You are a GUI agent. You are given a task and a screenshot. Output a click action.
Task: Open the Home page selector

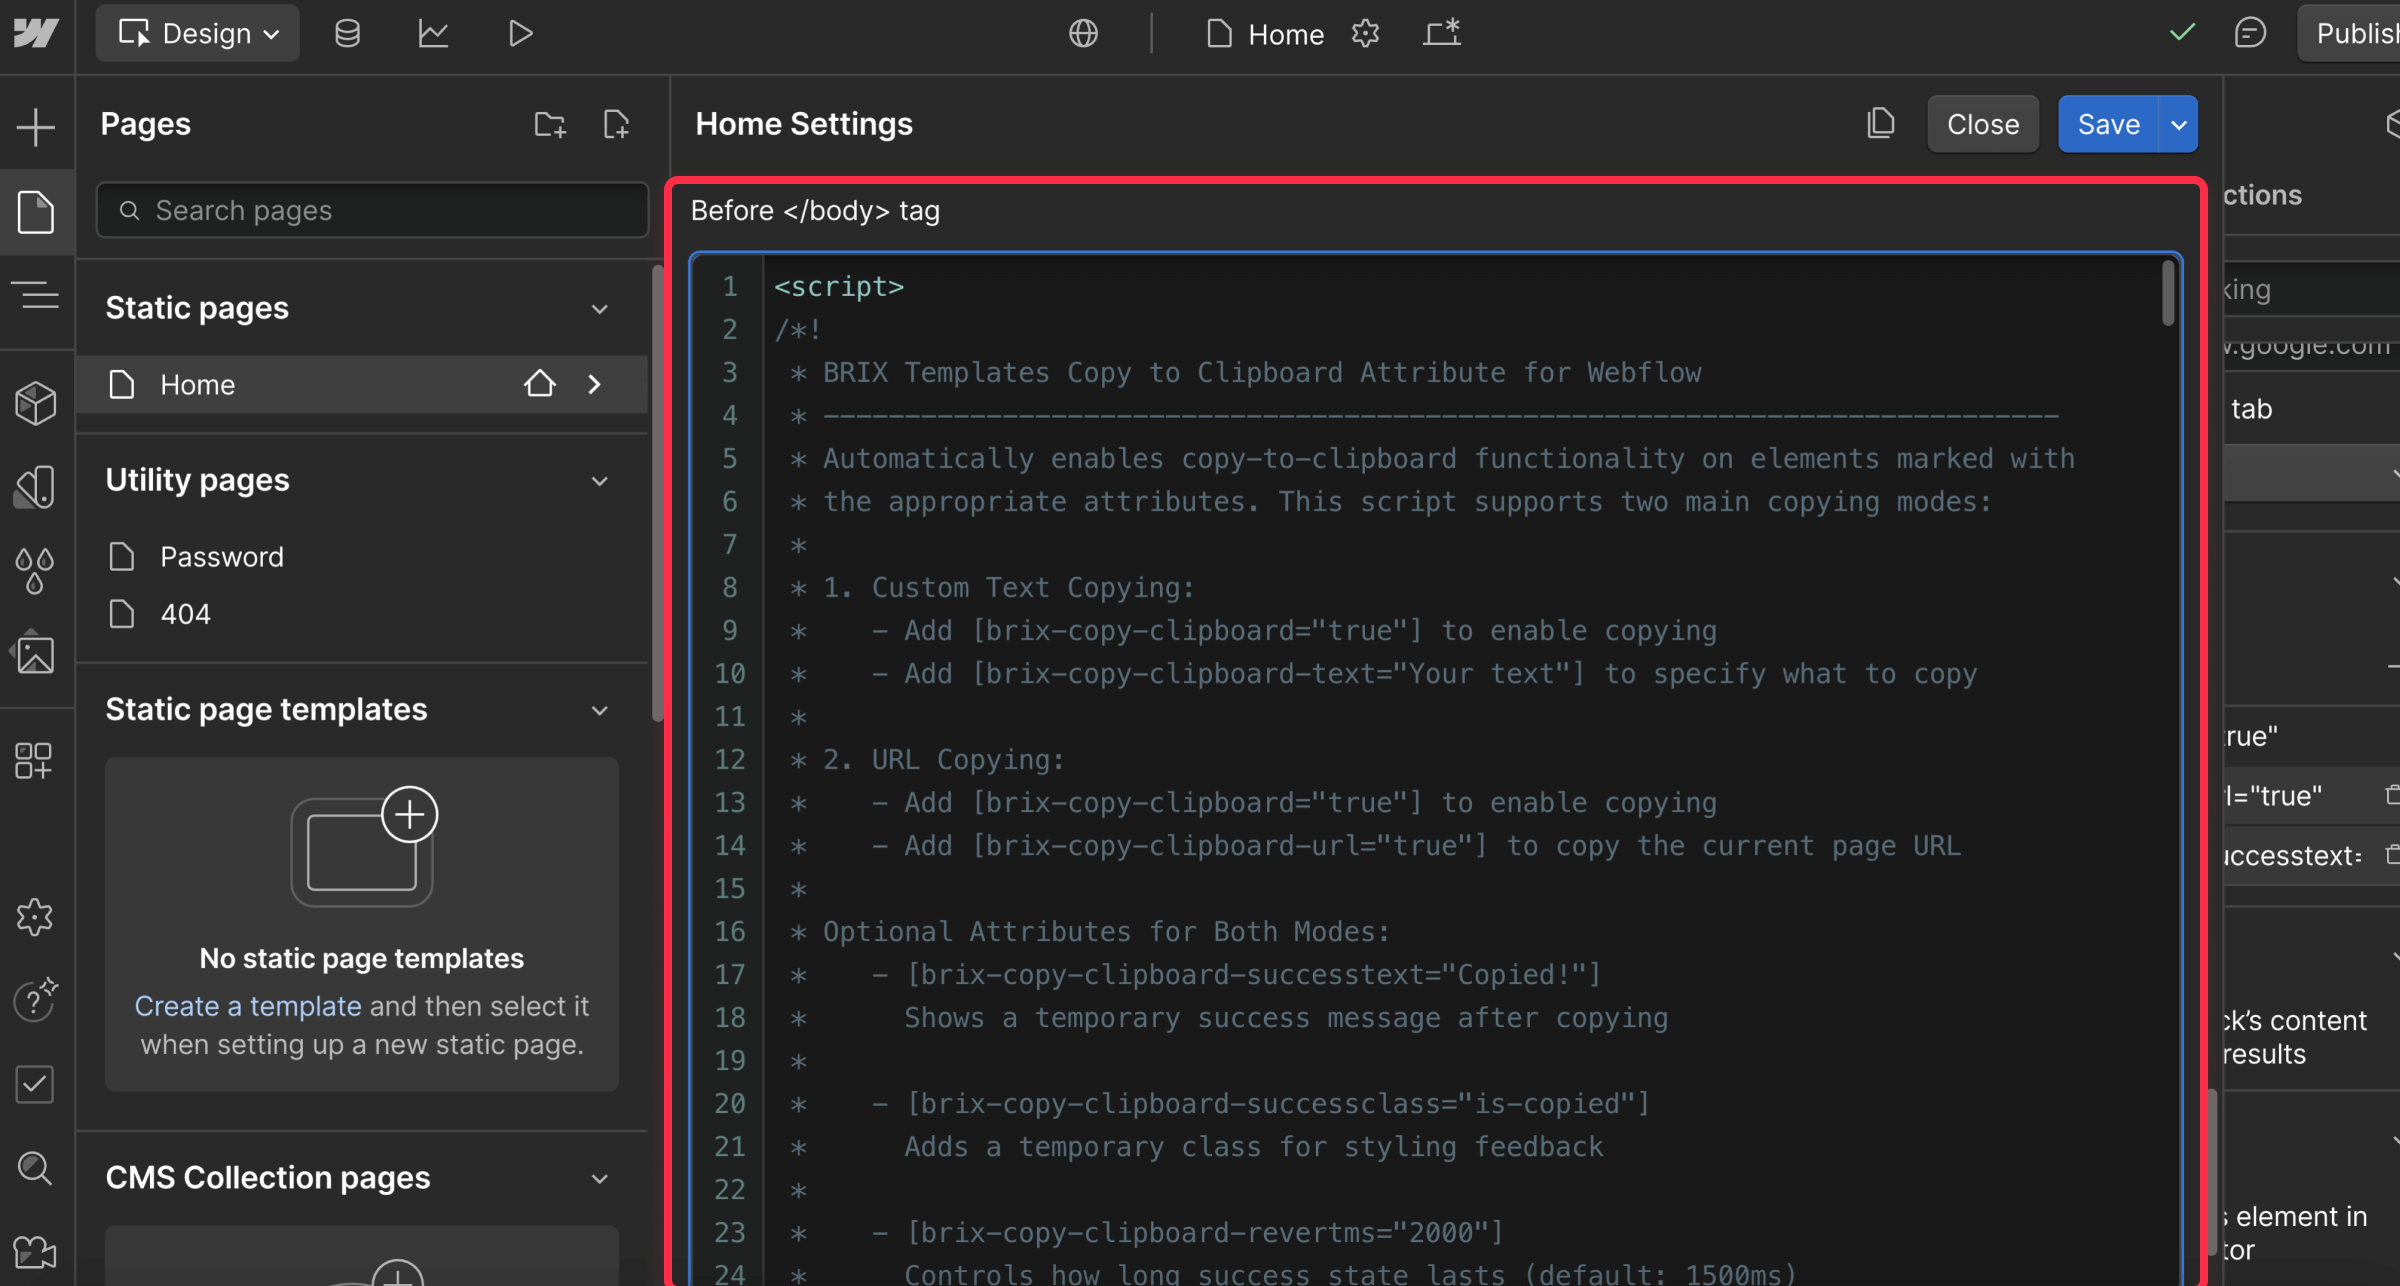point(1265,34)
